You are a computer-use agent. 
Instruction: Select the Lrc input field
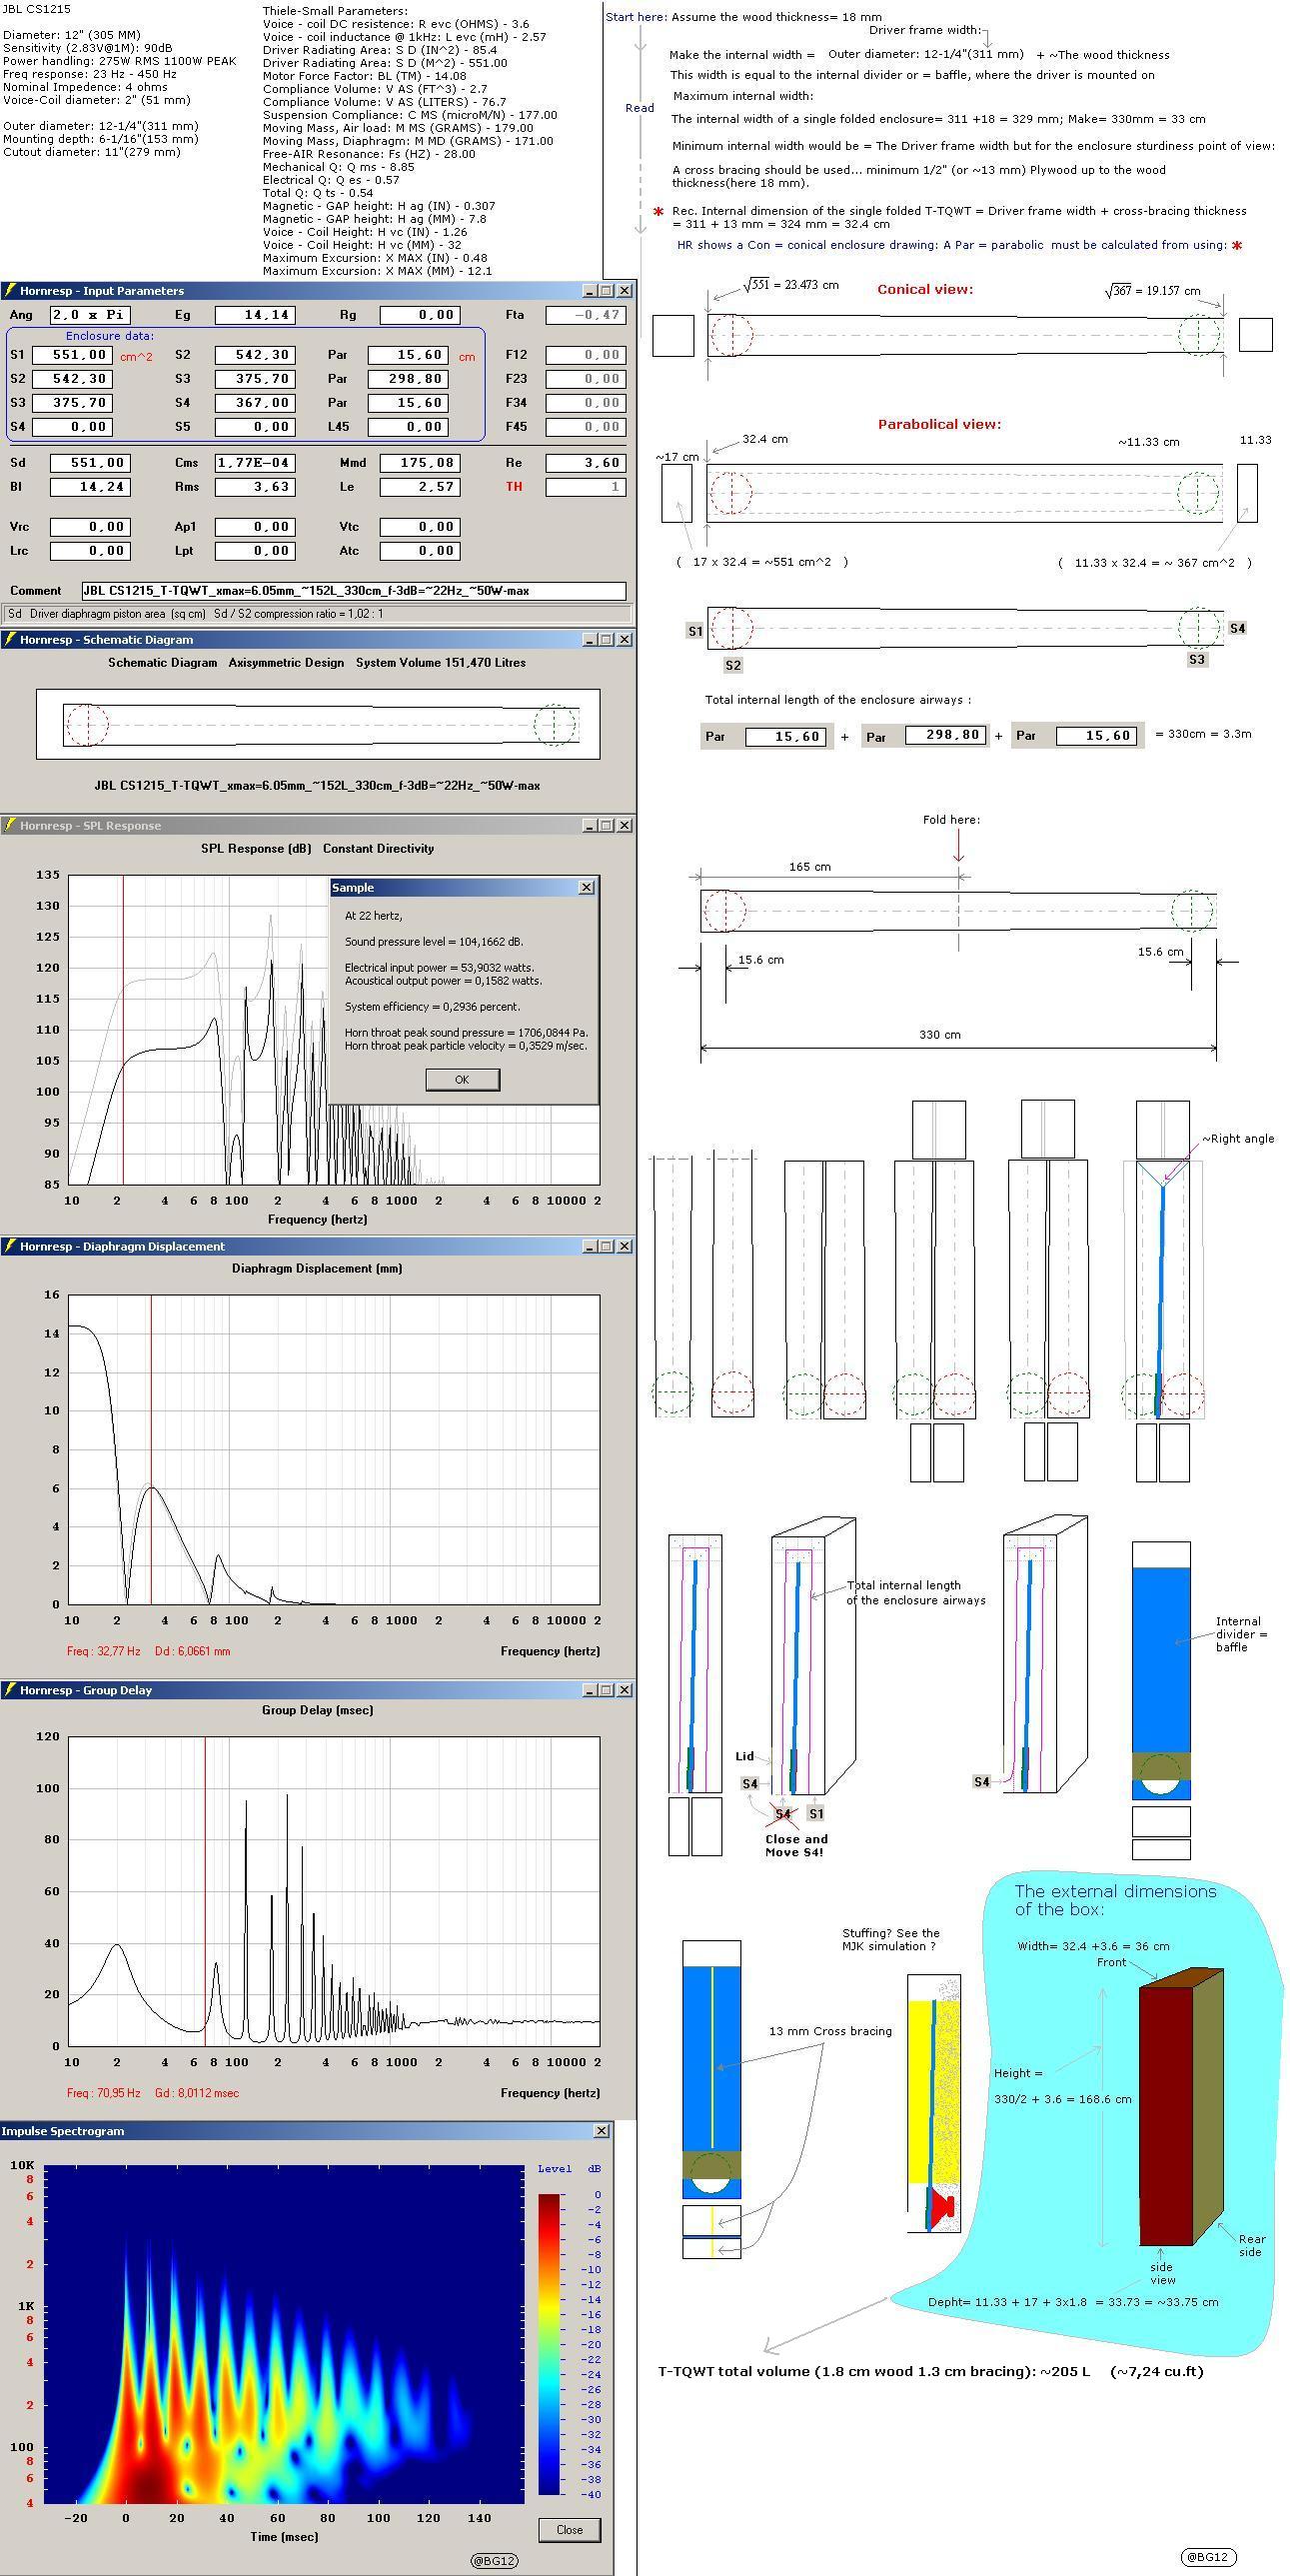(x=90, y=551)
